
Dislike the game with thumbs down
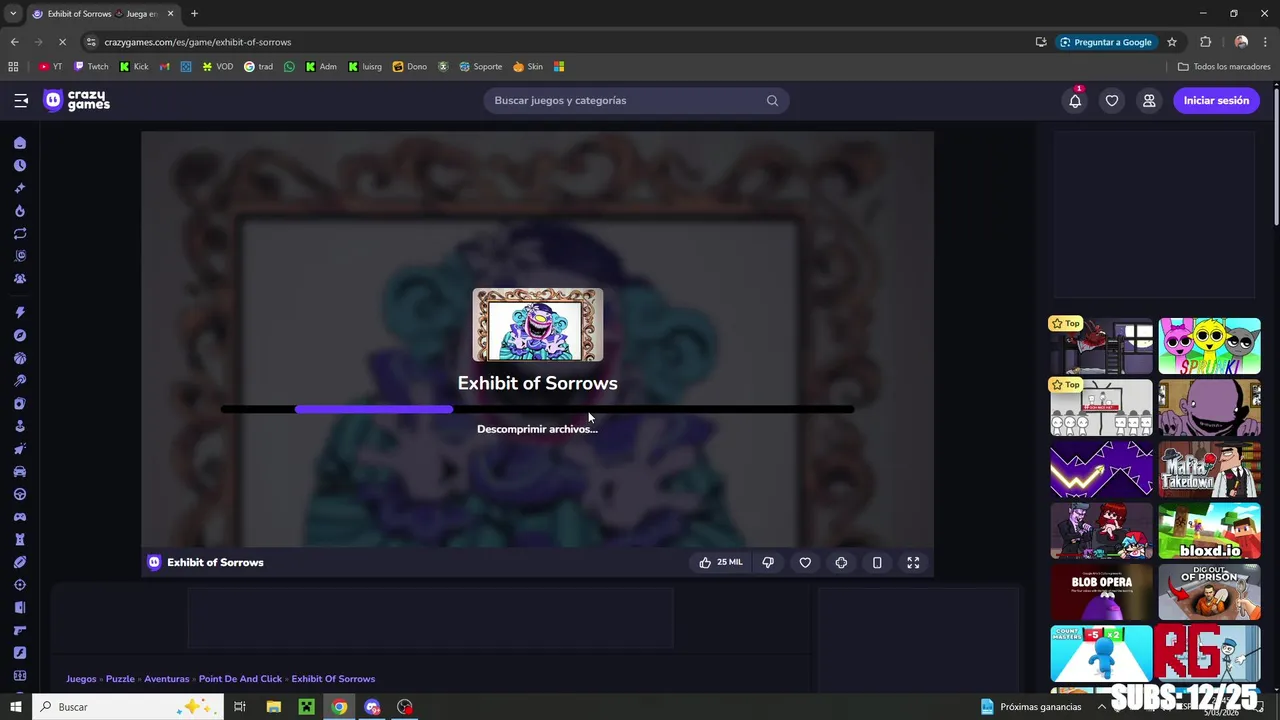click(768, 562)
